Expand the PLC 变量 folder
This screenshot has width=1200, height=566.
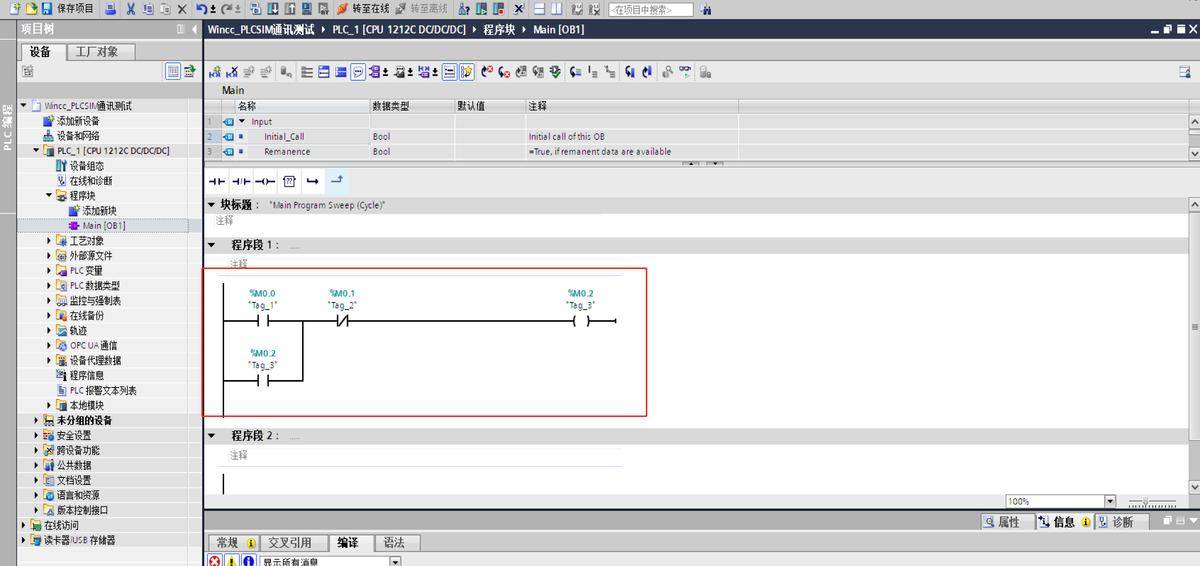click(x=49, y=271)
